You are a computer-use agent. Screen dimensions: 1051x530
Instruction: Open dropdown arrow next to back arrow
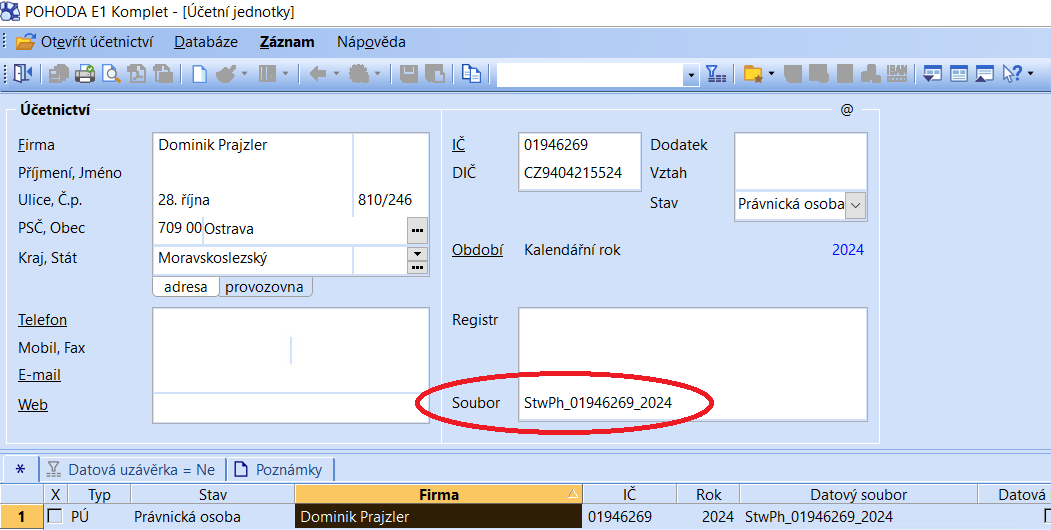click(336, 74)
